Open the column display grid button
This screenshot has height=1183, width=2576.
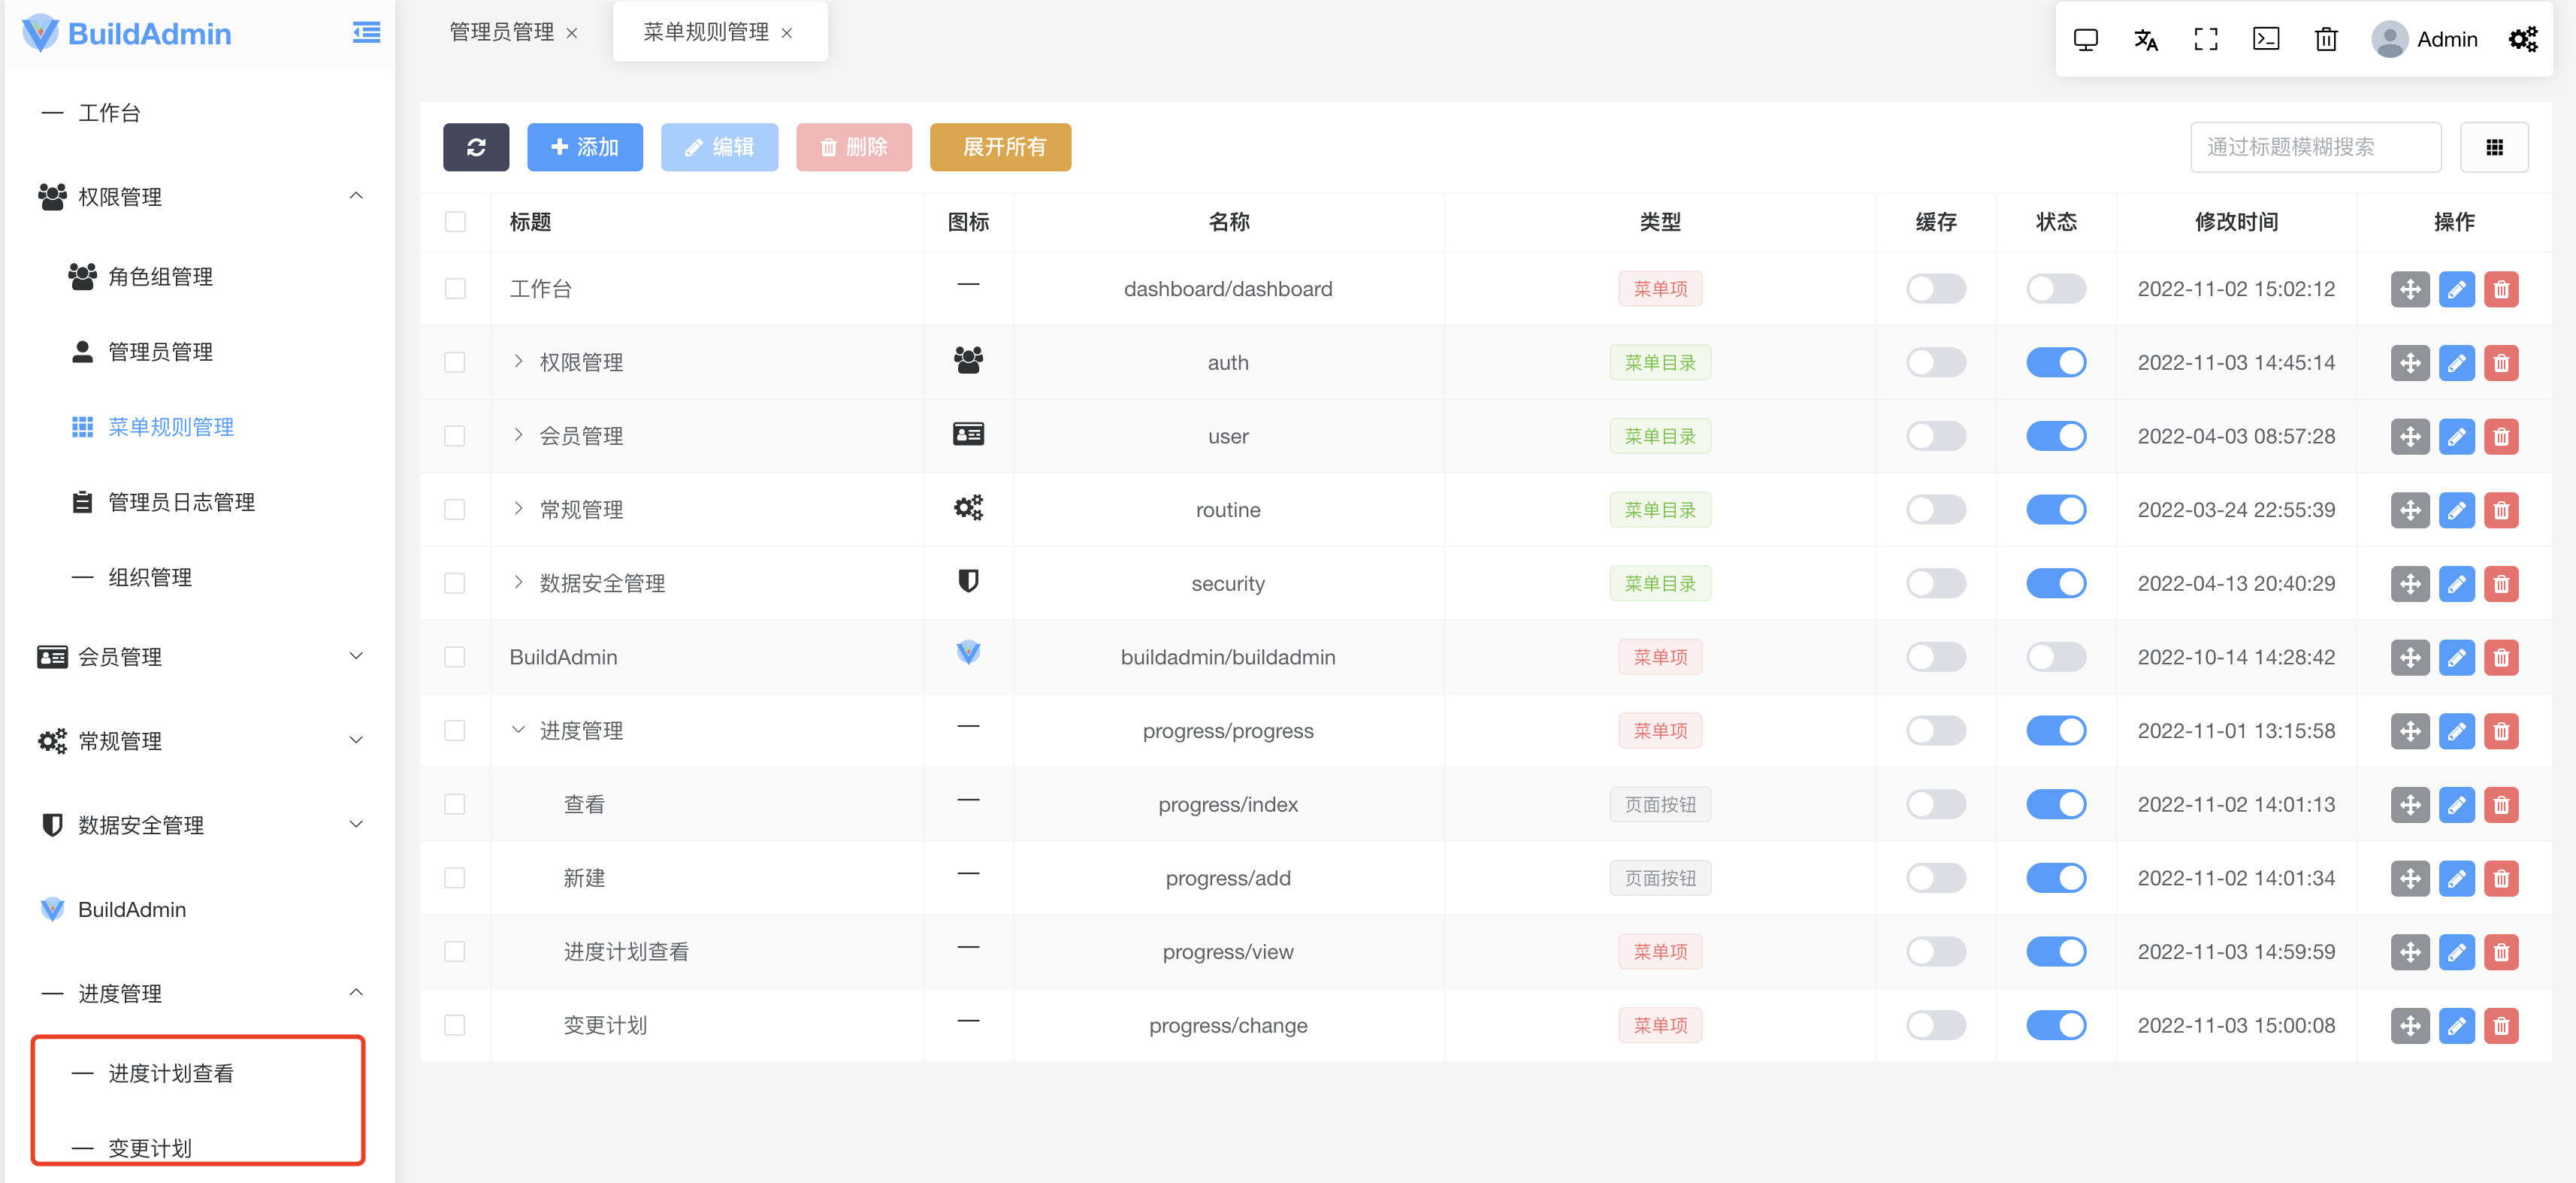click(2494, 147)
